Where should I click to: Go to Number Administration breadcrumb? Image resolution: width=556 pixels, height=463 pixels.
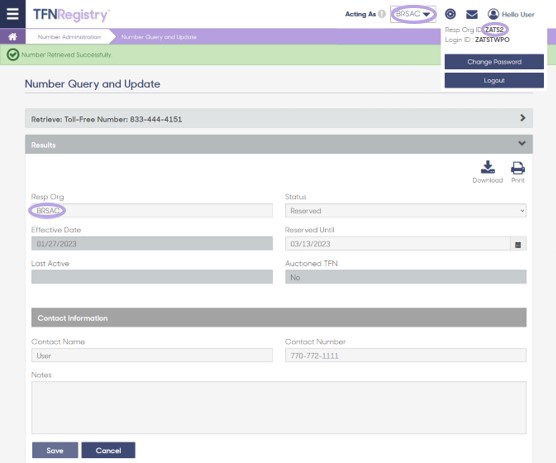click(x=69, y=37)
